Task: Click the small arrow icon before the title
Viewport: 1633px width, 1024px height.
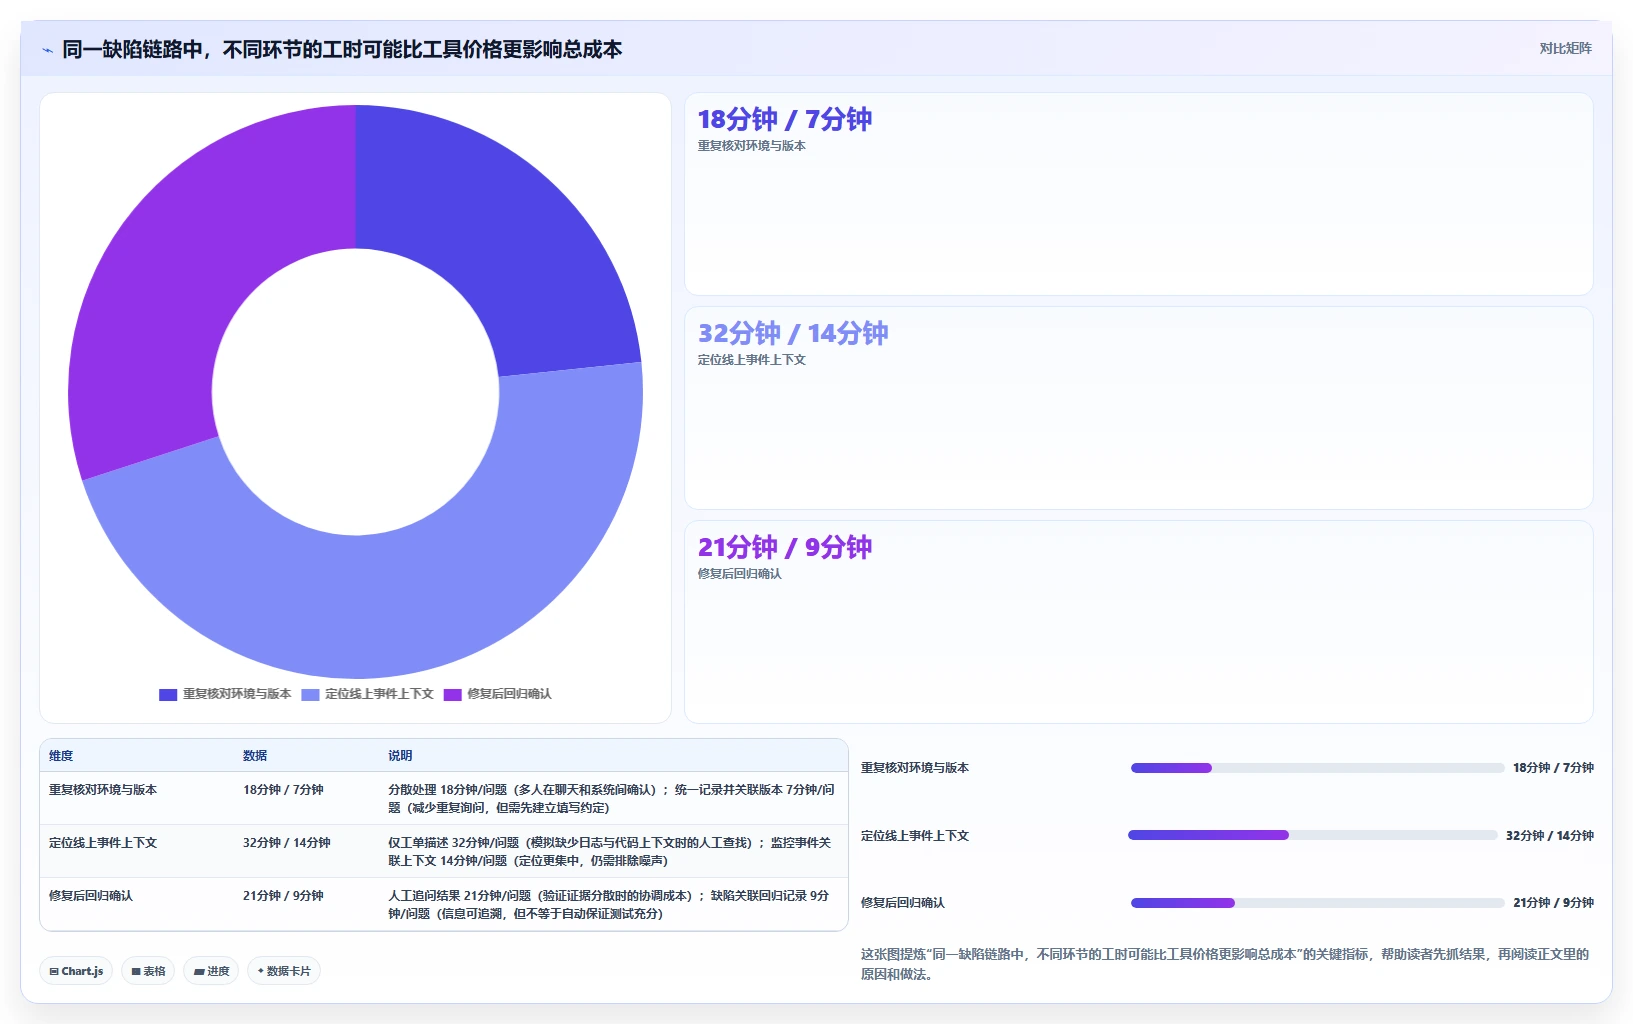Action: point(47,50)
